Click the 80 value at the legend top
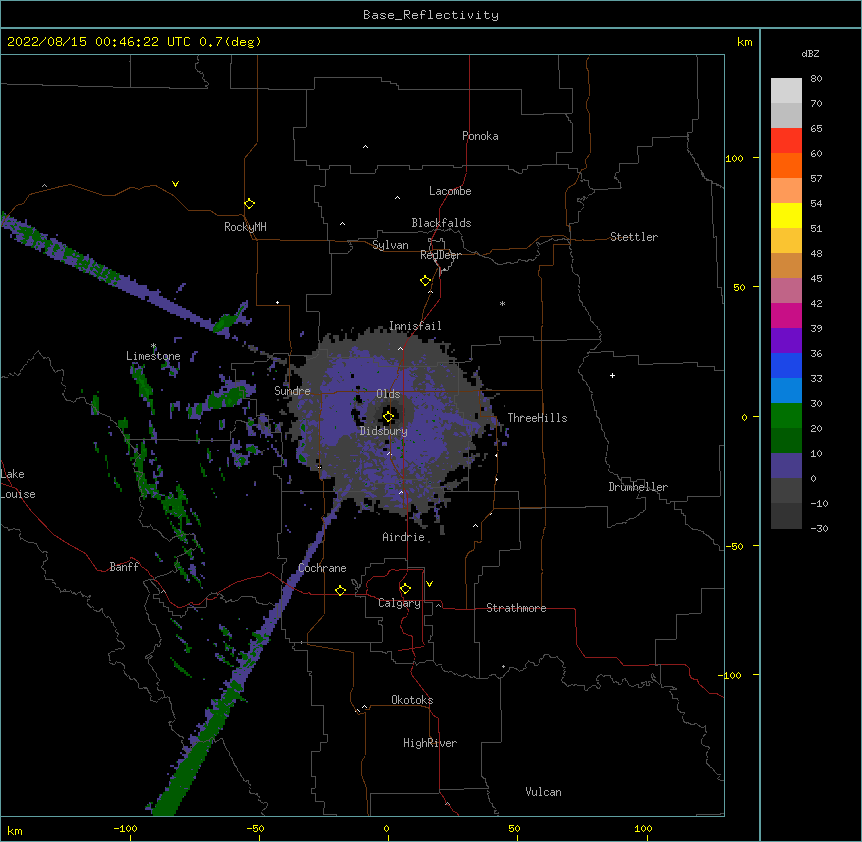The height and width of the screenshot is (842, 862). (x=816, y=79)
